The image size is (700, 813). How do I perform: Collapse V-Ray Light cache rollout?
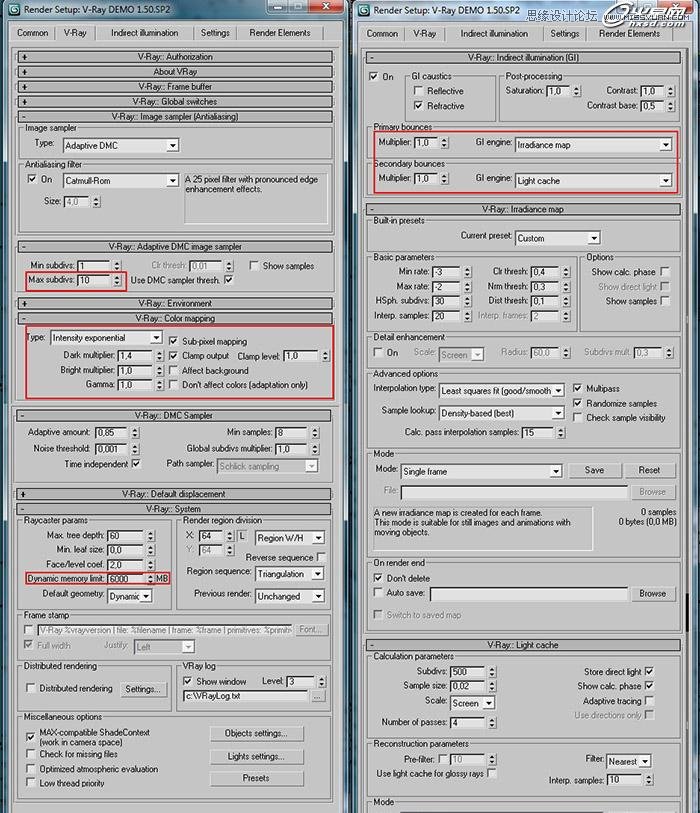[523, 645]
